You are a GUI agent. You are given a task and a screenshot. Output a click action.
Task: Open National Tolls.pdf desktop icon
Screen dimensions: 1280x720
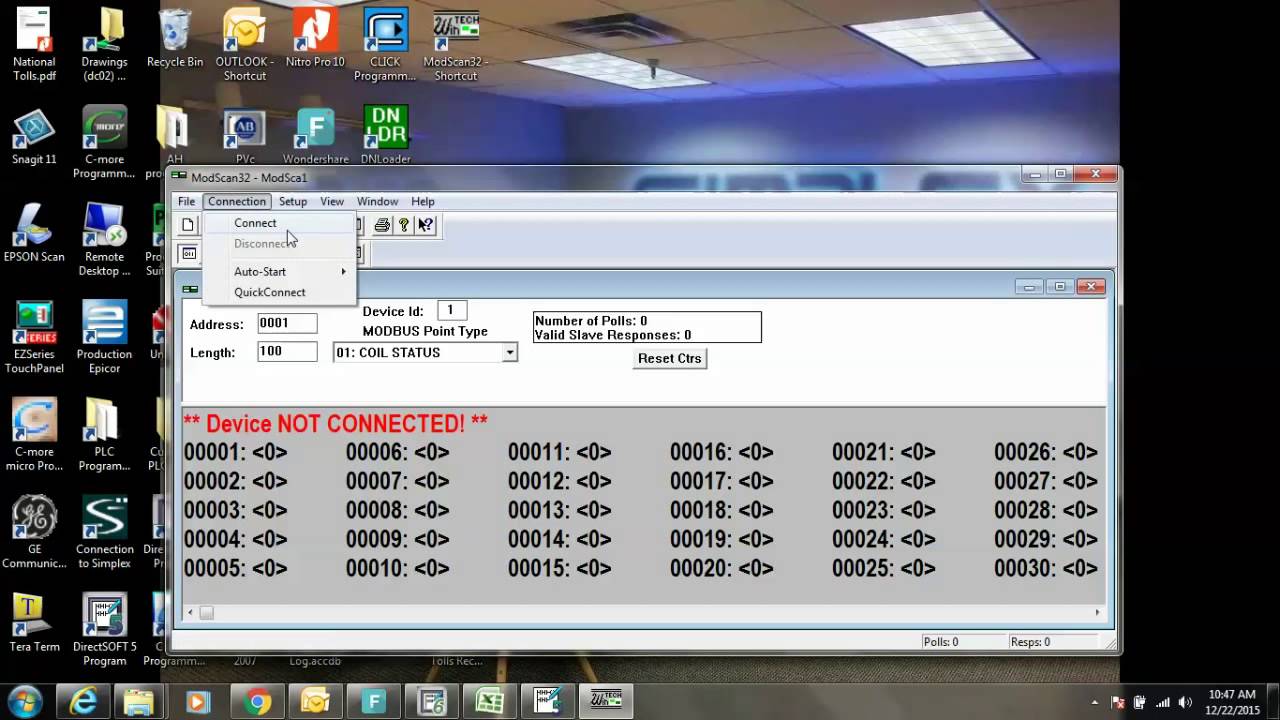[x=34, y=44]
